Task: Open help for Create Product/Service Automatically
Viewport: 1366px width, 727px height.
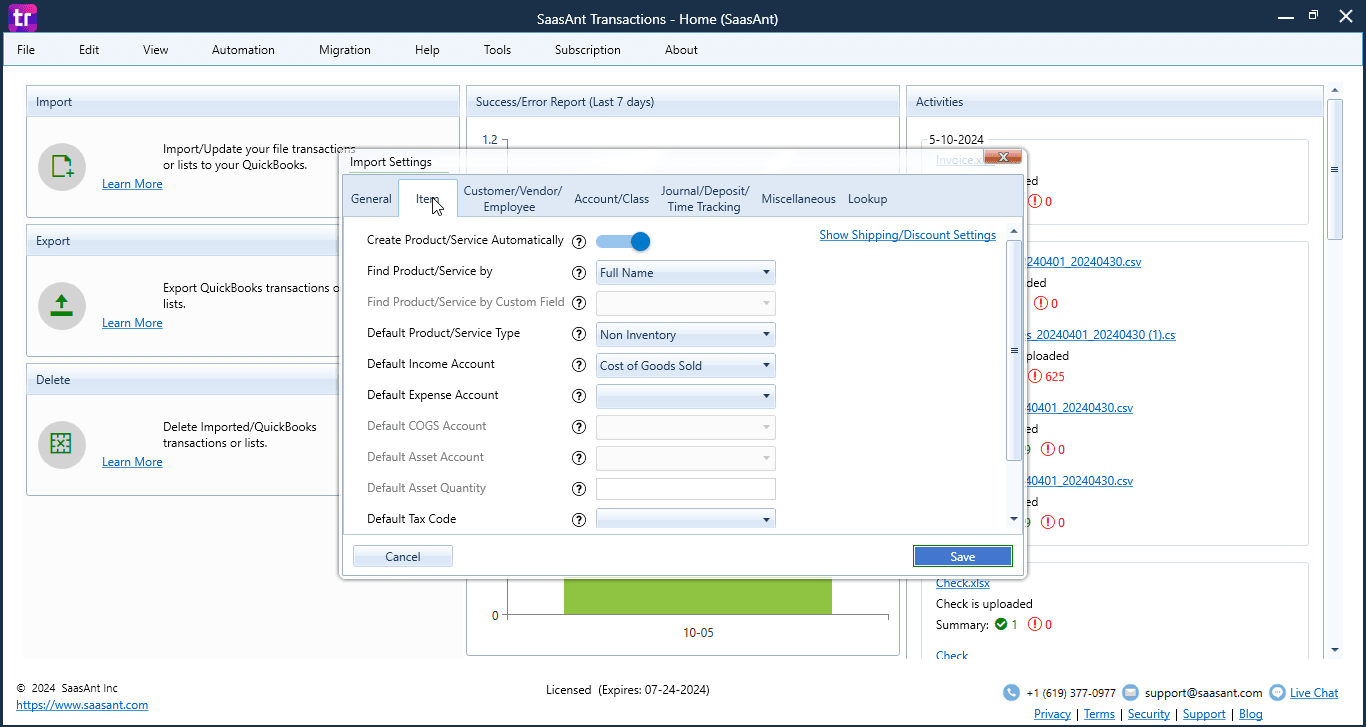Action: (x=578, y=241)
